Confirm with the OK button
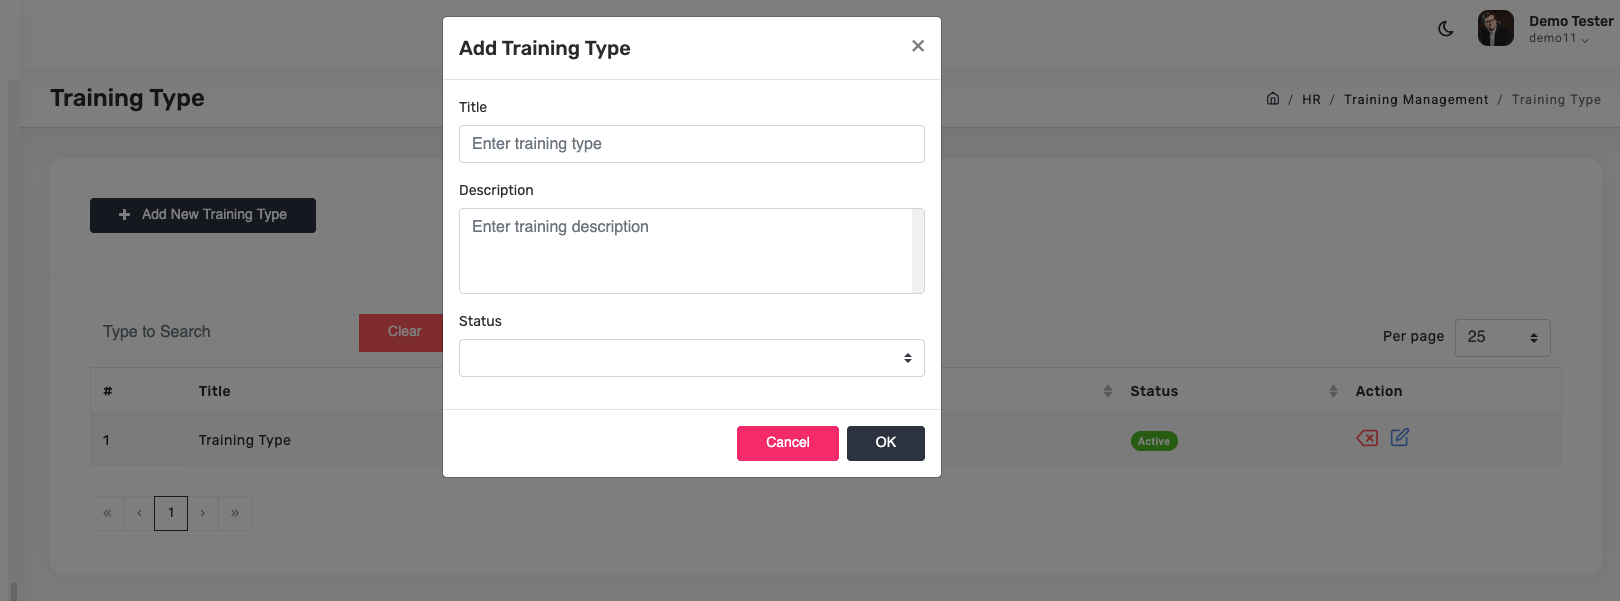The image size is (1620, 601). point(886,443)
